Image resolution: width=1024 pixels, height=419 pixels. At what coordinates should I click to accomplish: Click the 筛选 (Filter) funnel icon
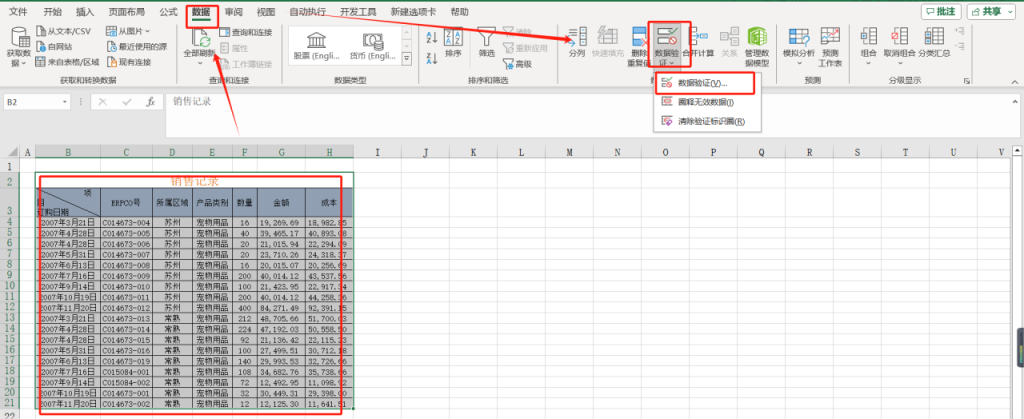tap(487, 37)
